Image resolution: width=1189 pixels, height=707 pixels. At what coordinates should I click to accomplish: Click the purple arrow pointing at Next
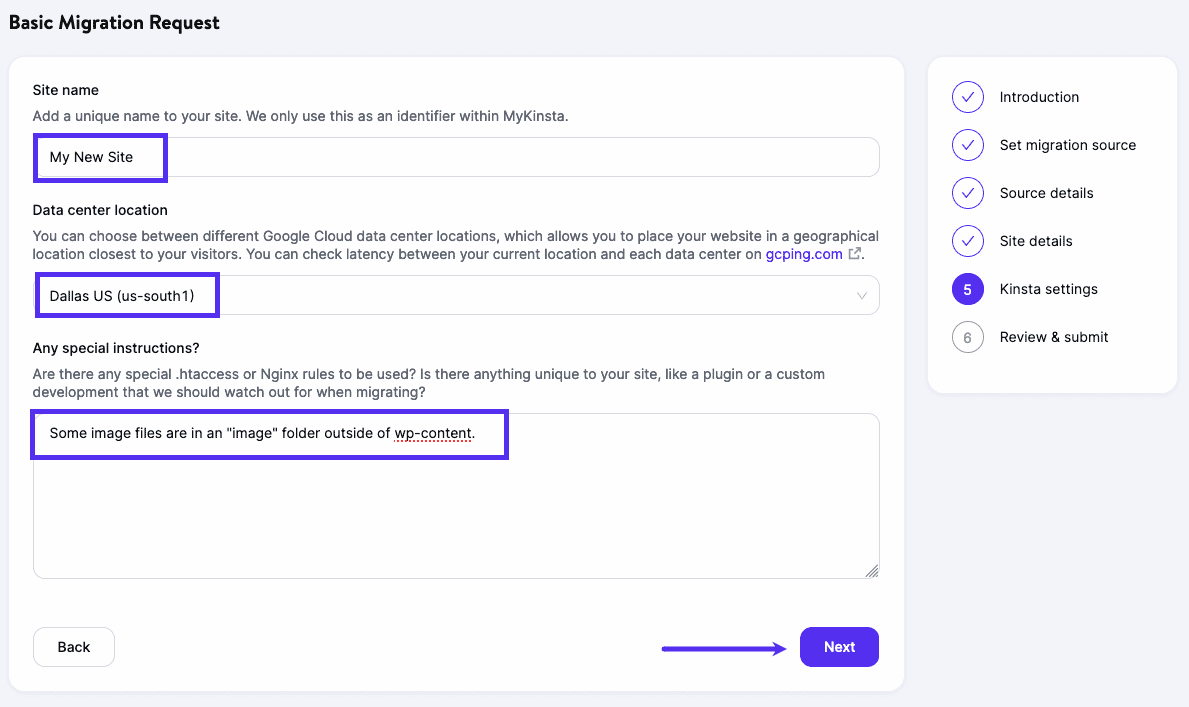tap(723, 648)
